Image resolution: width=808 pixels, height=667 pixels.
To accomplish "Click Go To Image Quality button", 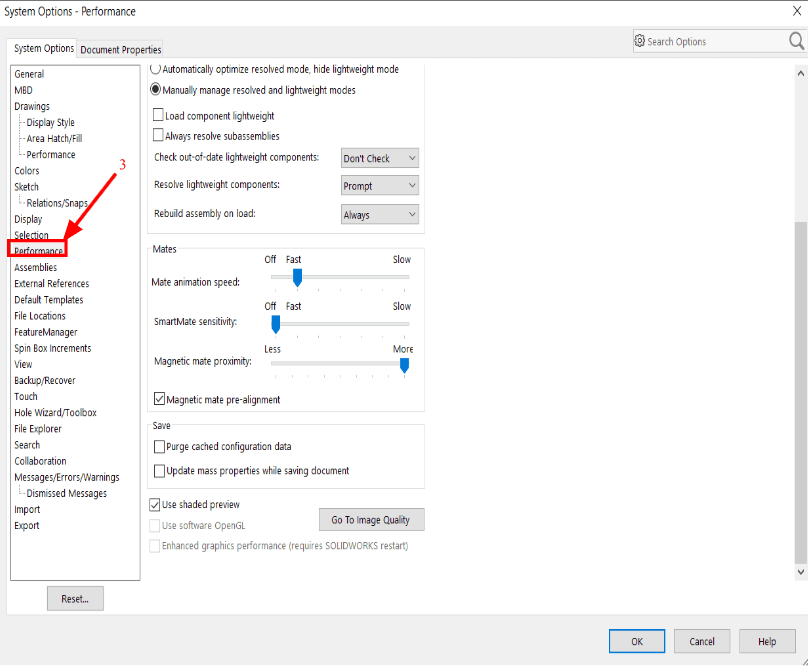I will point(372,520).
